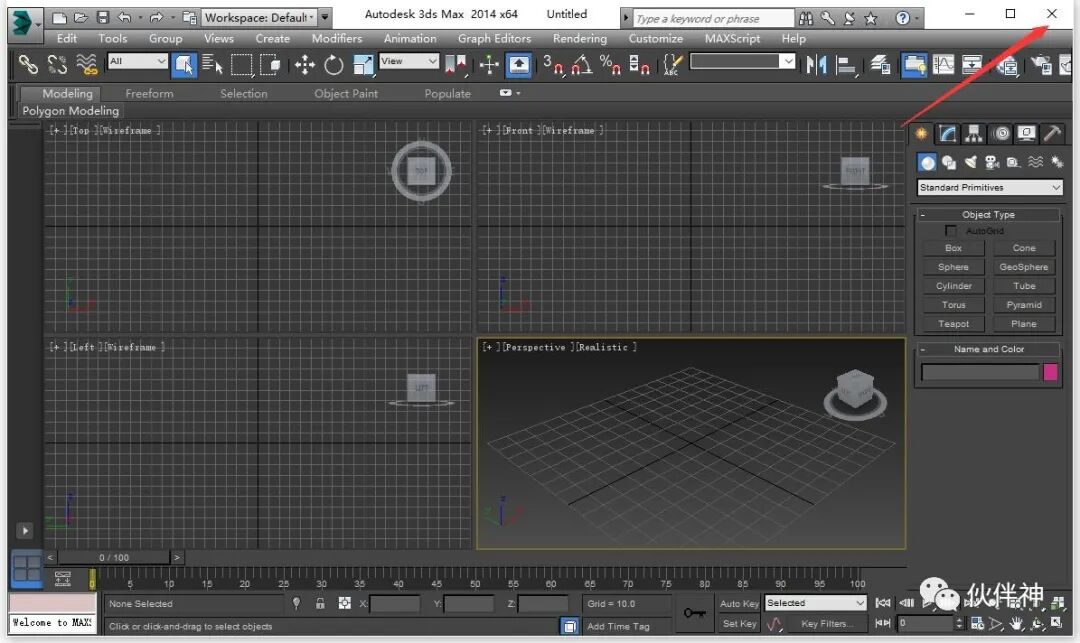The height and width of the screenshot is (643, 1080).
Task: Toggle the Percent Snap icon
Action: (610, 65)
